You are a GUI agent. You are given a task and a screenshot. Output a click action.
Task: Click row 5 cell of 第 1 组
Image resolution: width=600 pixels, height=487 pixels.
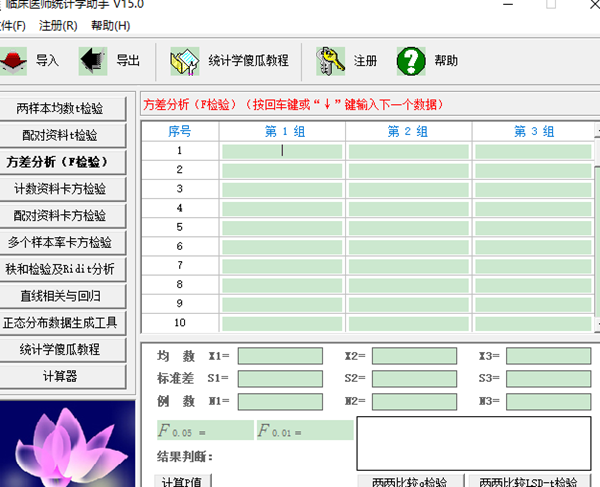click(282, 228)
